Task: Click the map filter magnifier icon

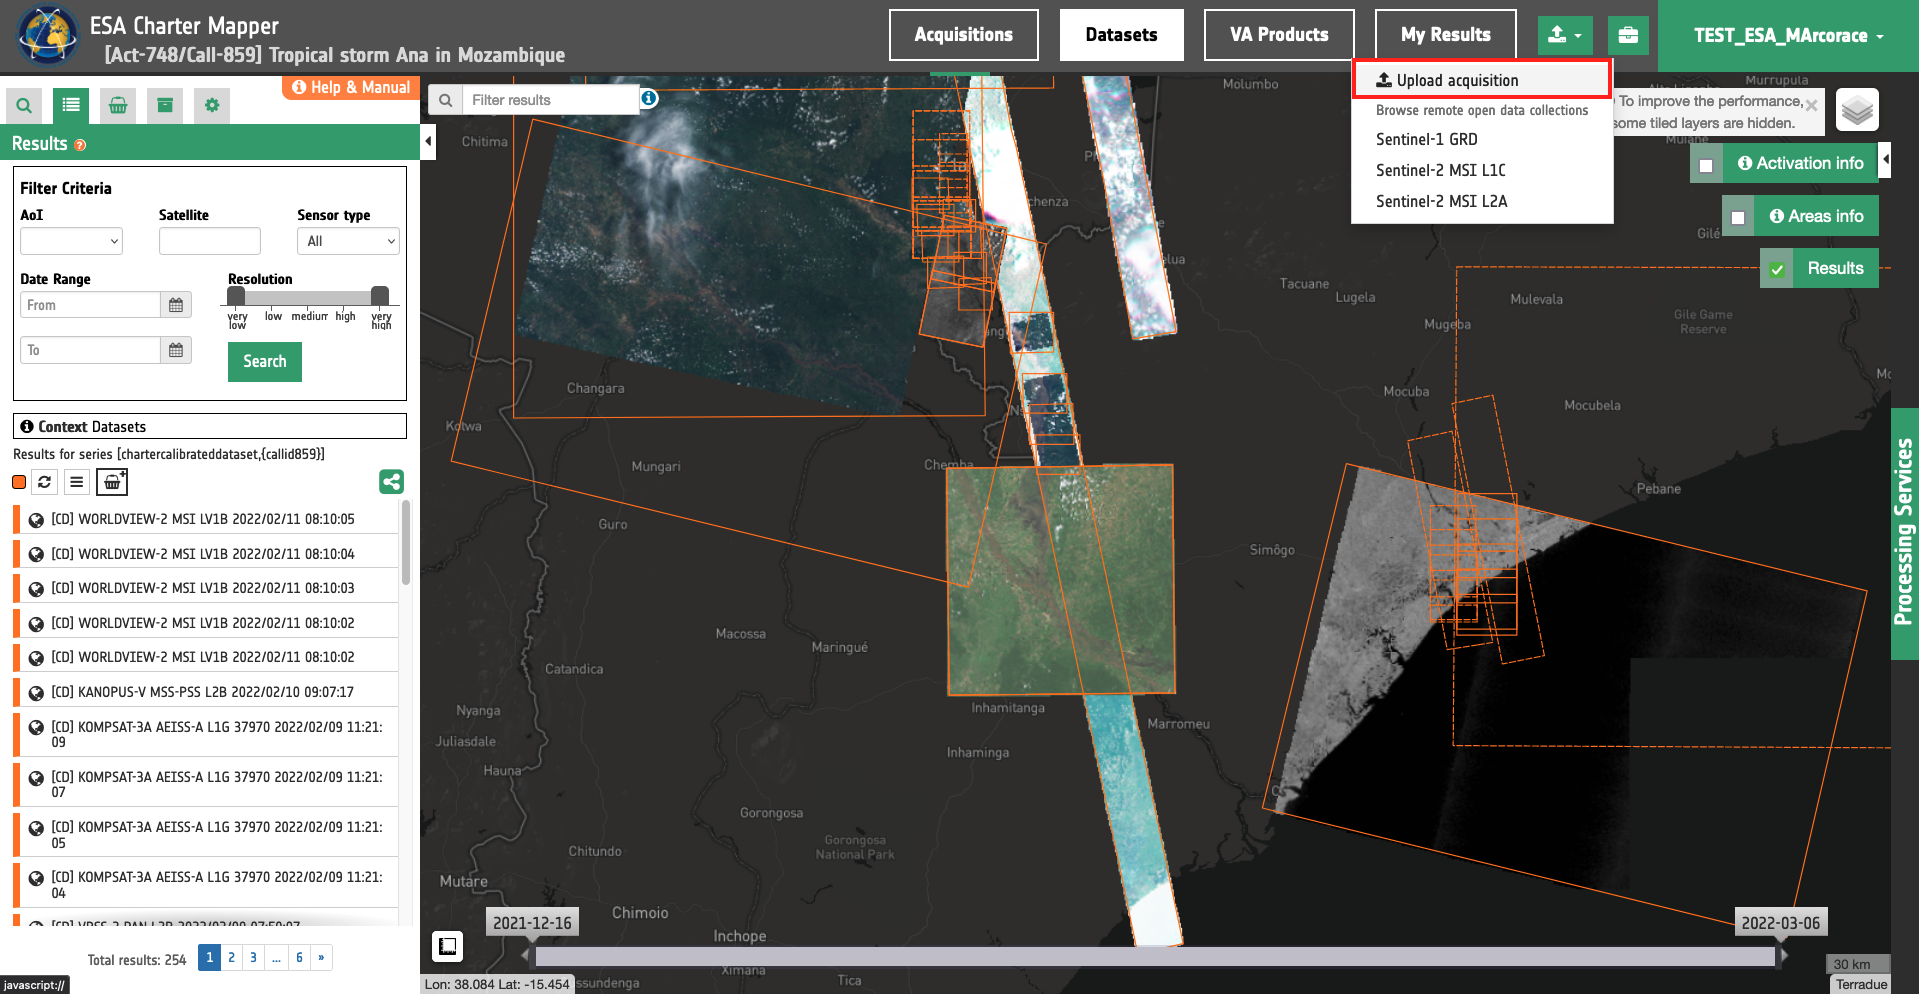Action: (446, 100)
